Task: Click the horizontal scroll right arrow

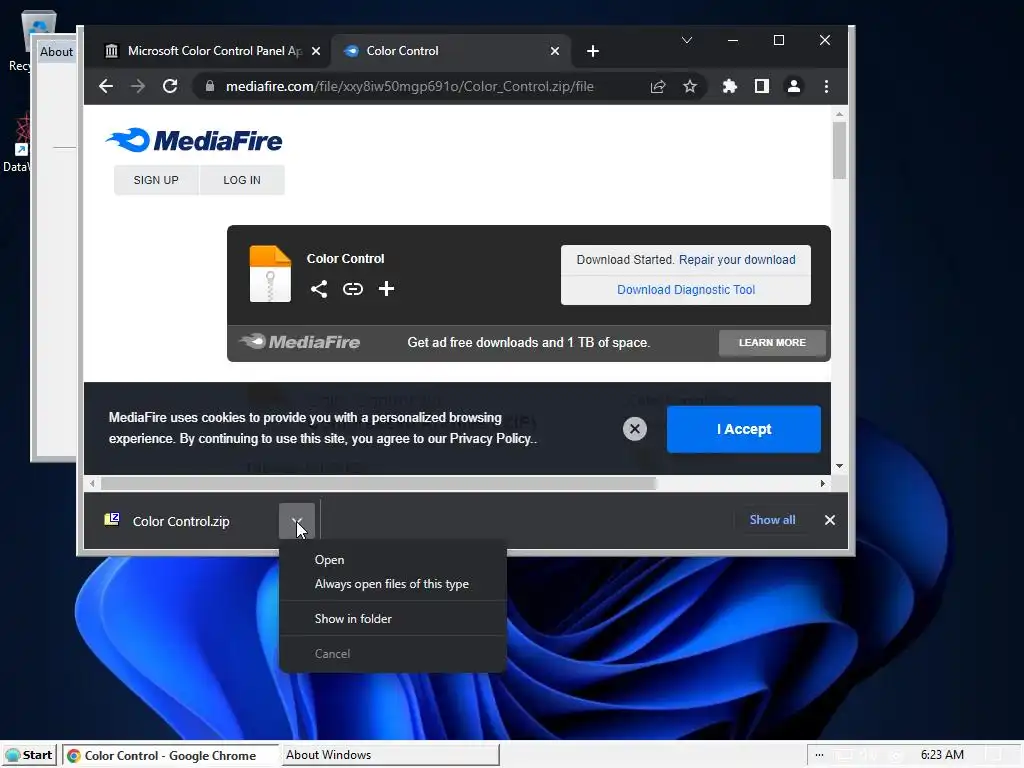Action: coord(822,483)
